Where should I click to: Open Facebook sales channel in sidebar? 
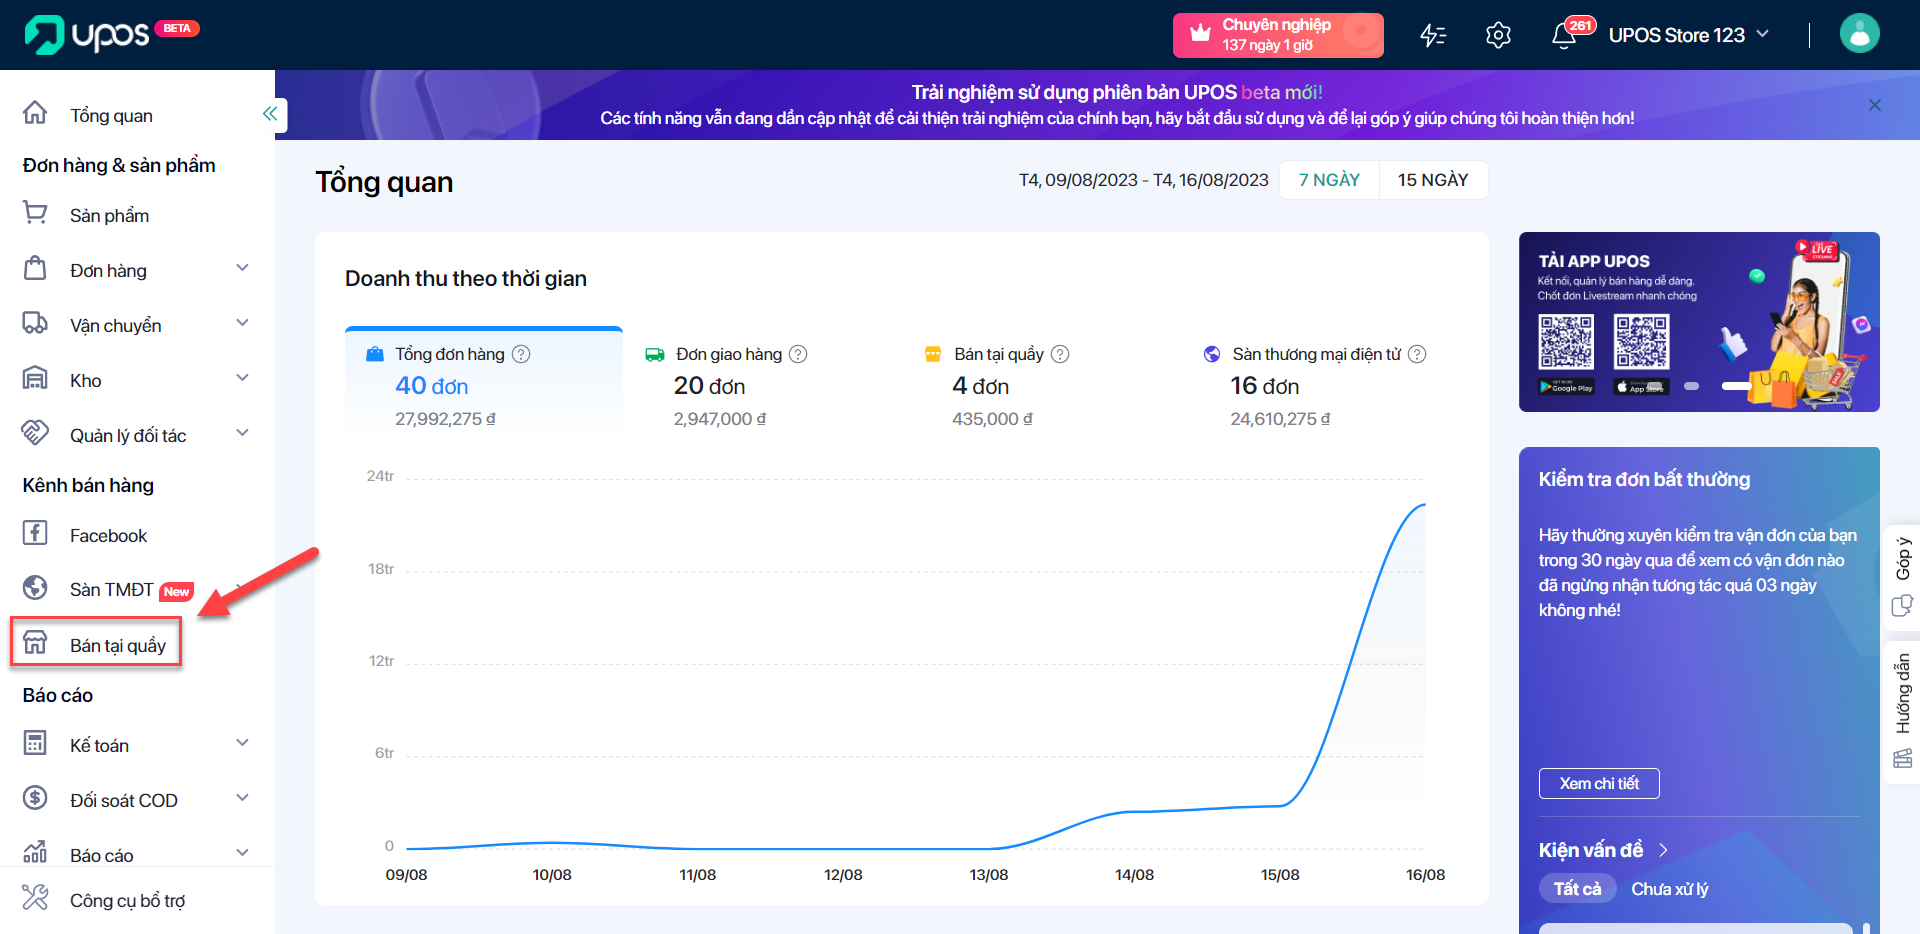[x=108, y=536]
